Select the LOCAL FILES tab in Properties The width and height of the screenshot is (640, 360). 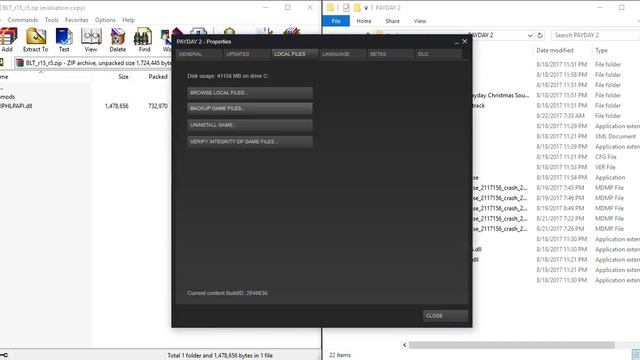[295, 54]
